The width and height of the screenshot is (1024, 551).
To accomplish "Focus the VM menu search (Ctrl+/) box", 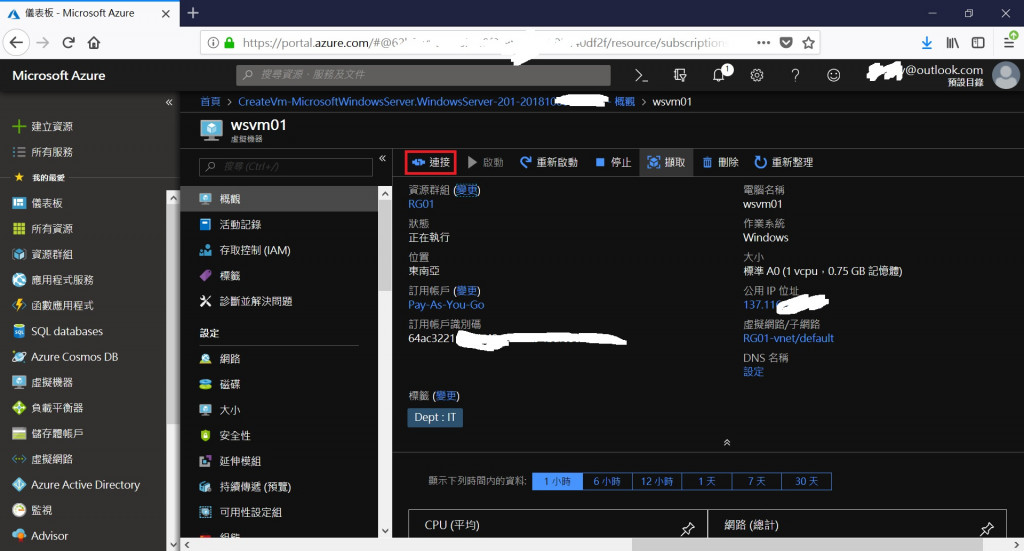I will (286, 166).
